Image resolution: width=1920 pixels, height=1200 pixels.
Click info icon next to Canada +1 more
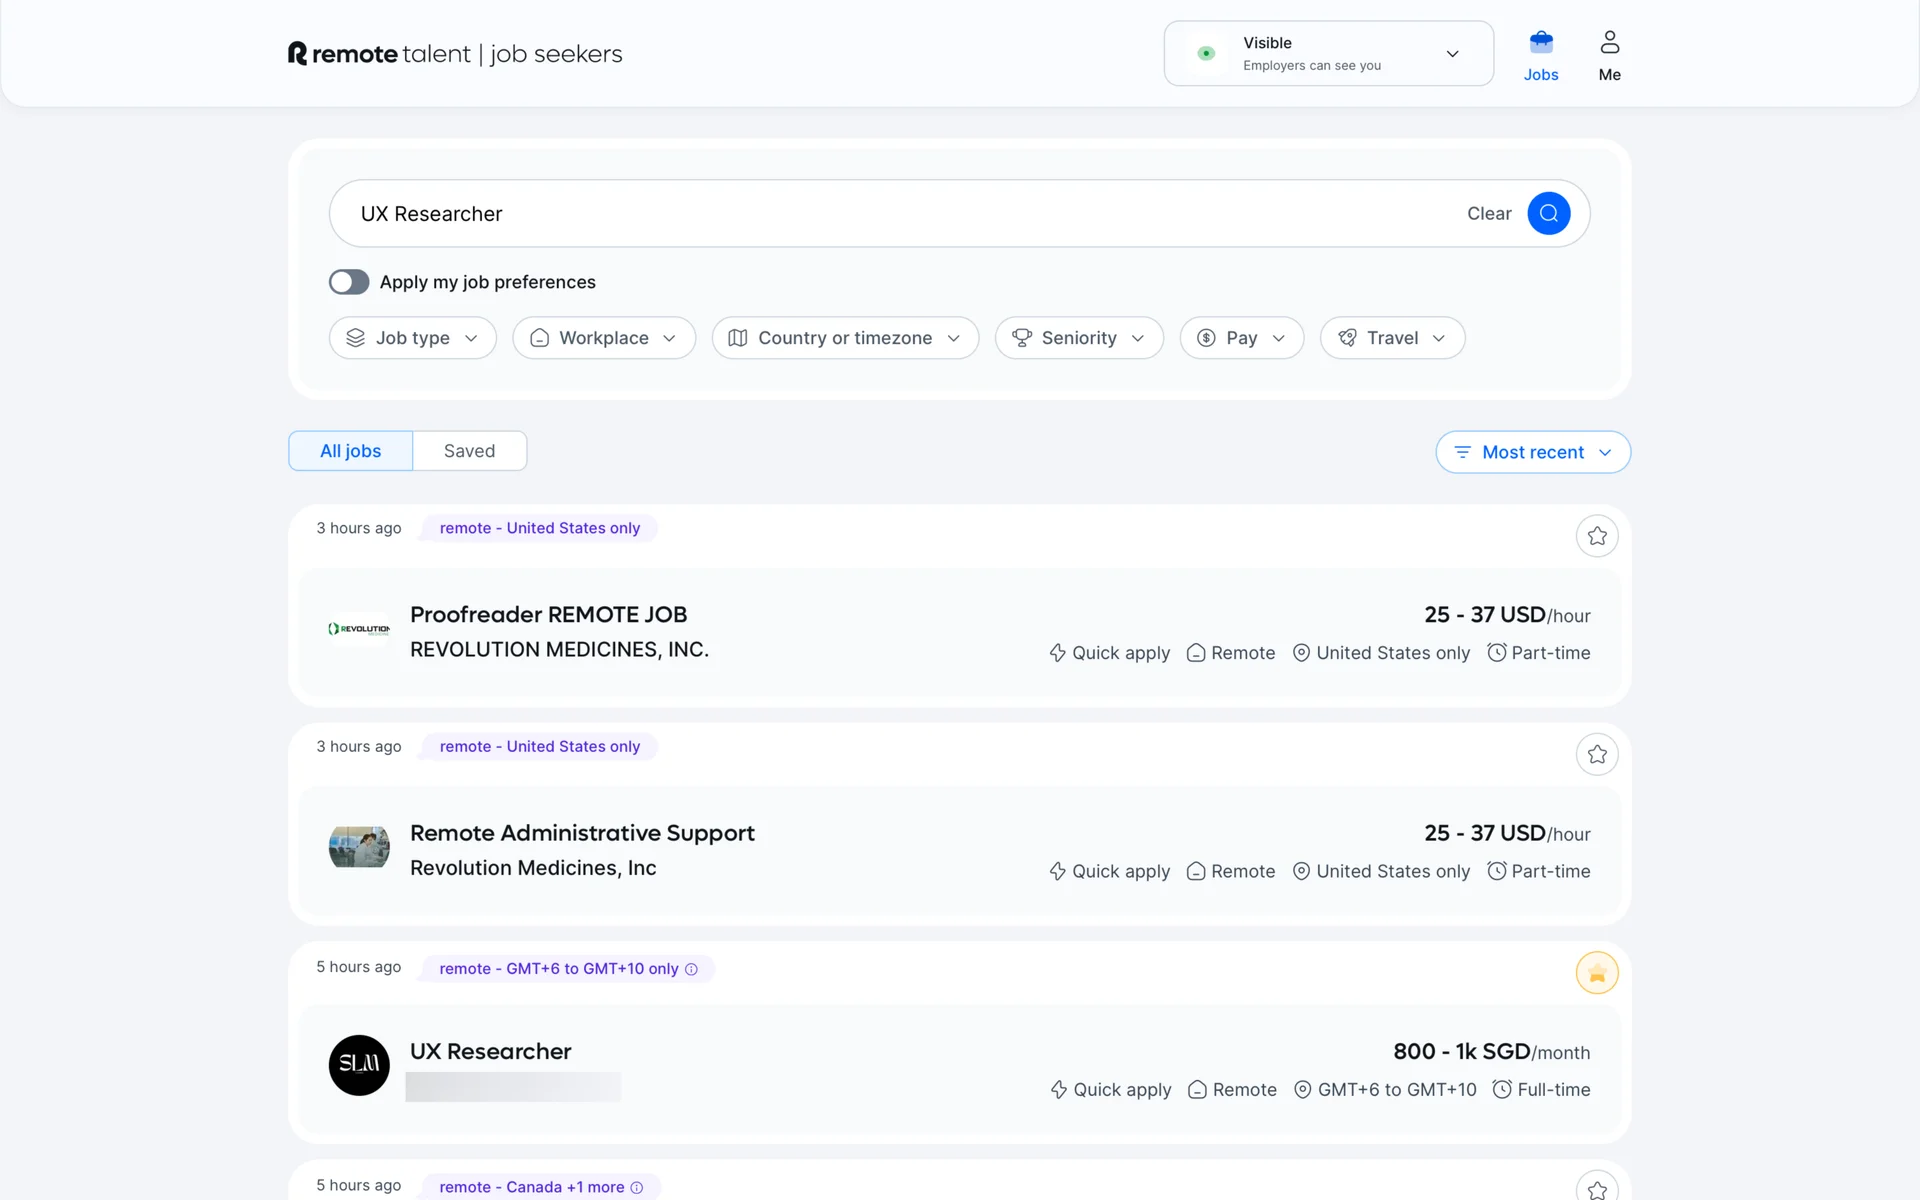(637, 1187)
